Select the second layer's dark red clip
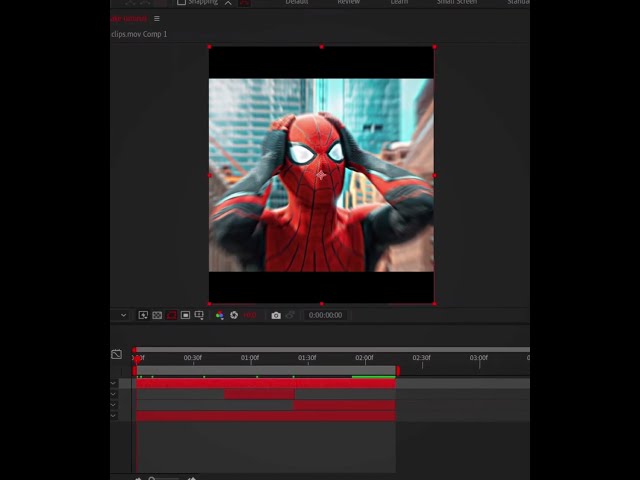This screenshot has width=640, height=480. (x=259, y=394)
